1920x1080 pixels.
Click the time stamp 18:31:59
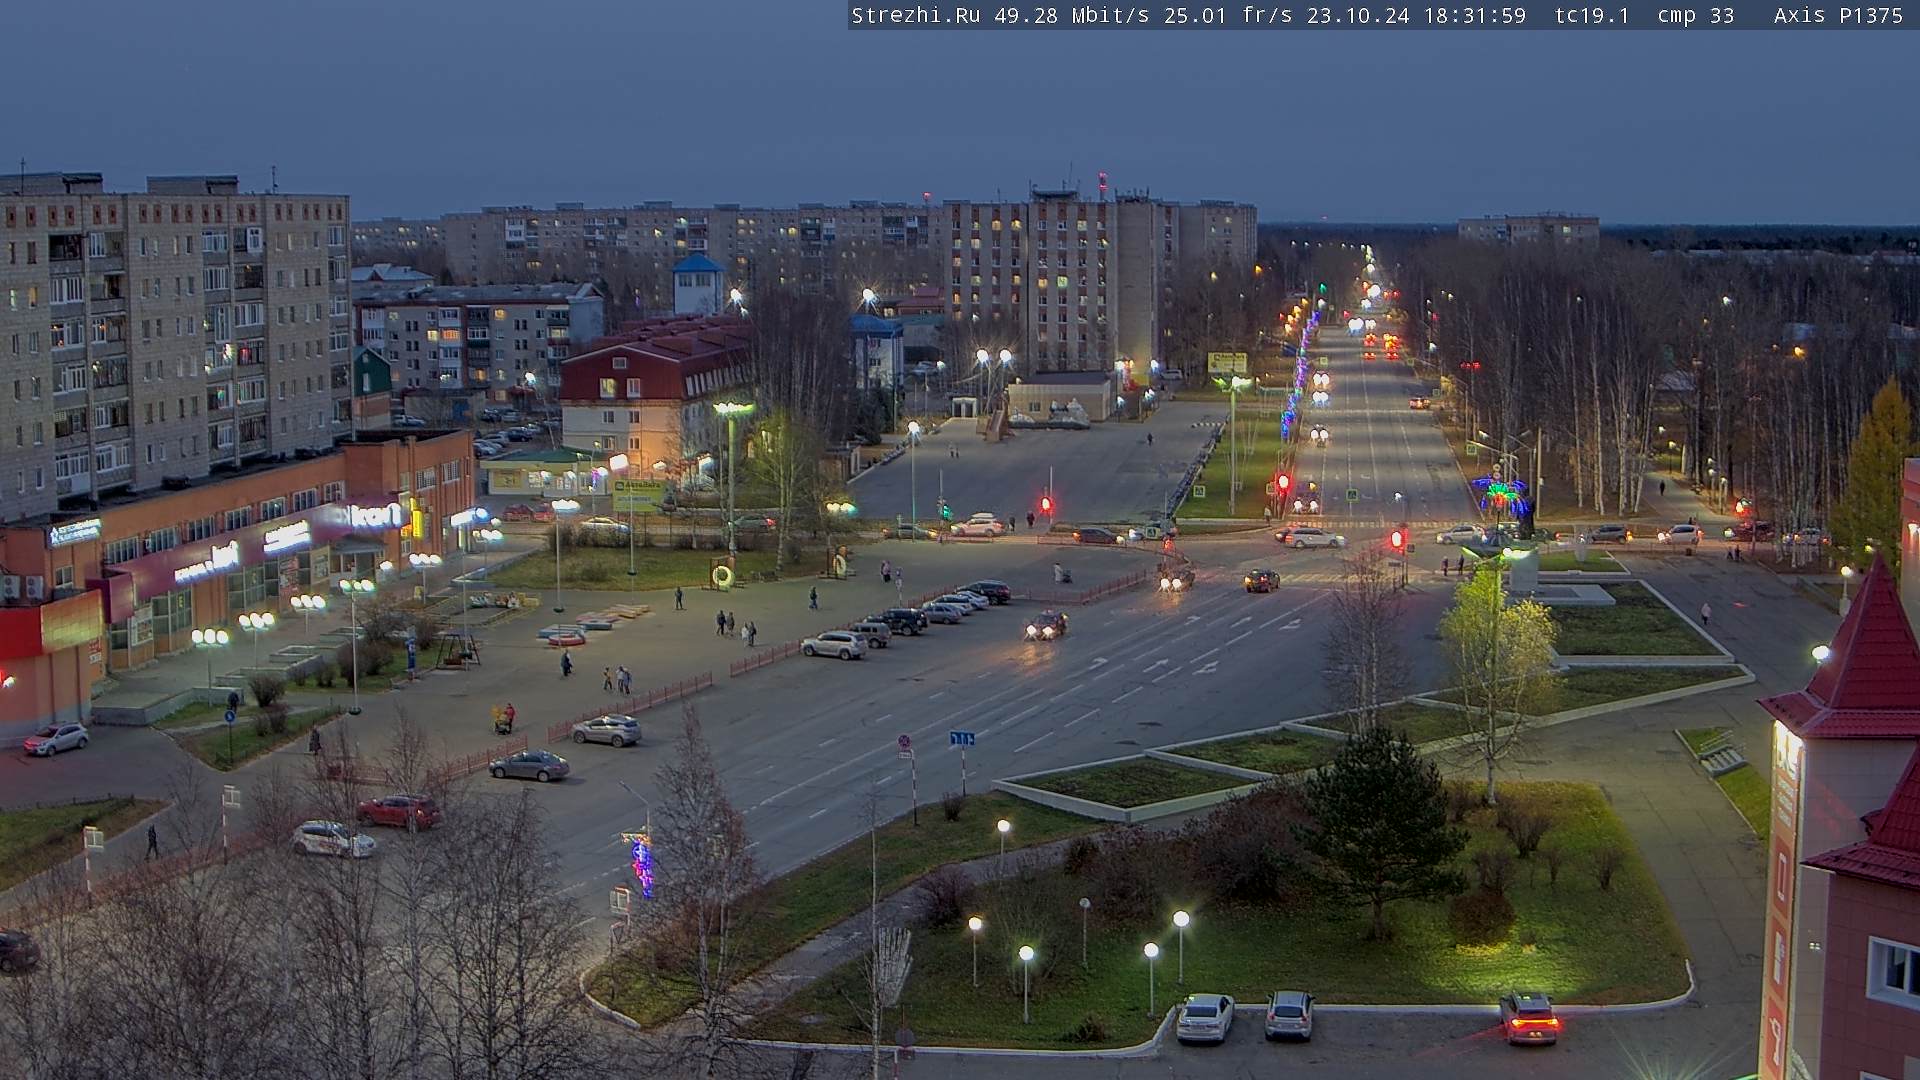point(1475,16)
